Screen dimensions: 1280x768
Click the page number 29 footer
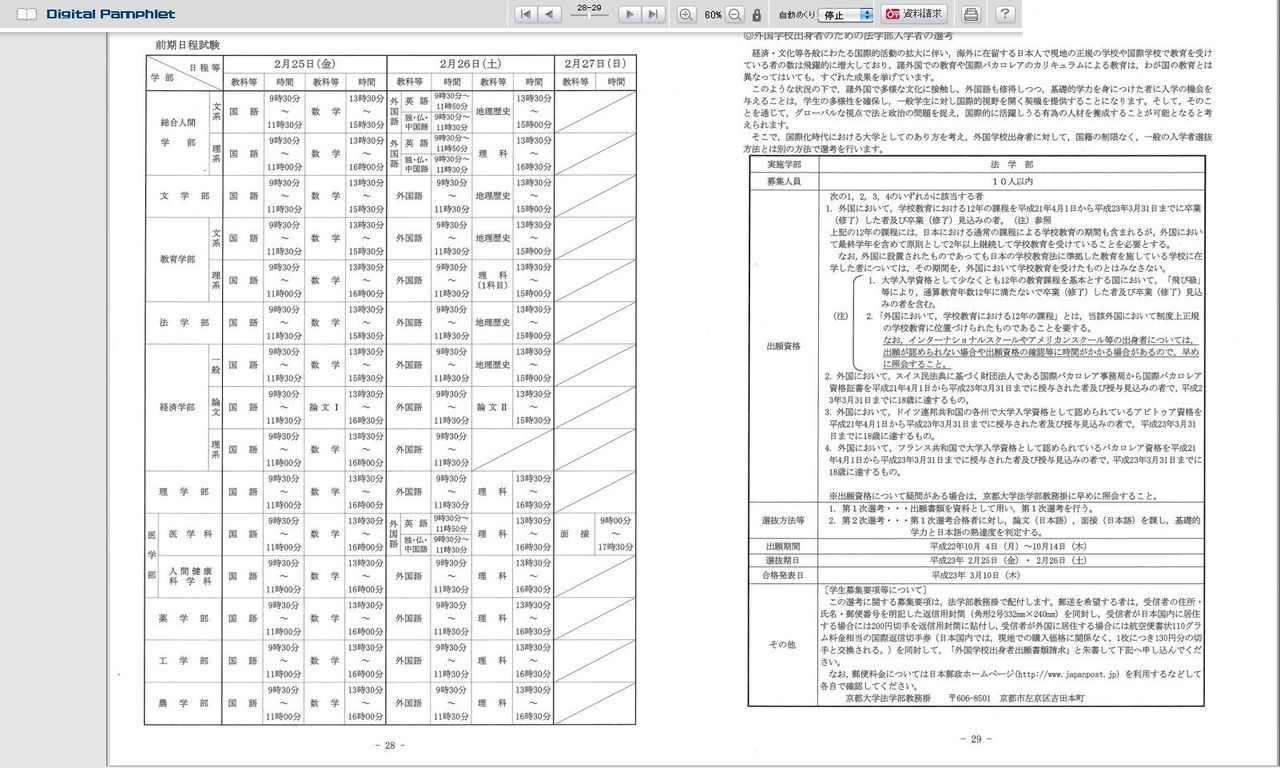[x=975, y=739]
